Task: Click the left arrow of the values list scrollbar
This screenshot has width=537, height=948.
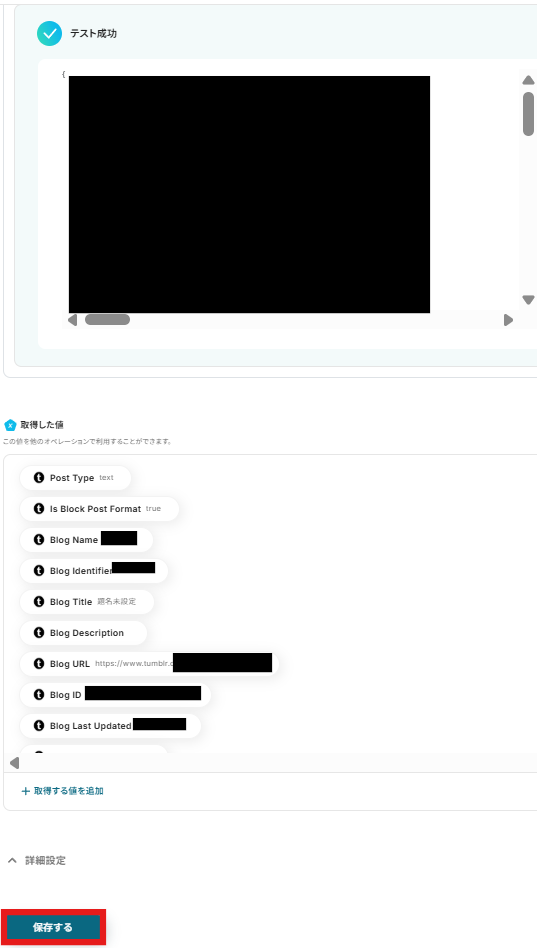Action: coord(15,763)
